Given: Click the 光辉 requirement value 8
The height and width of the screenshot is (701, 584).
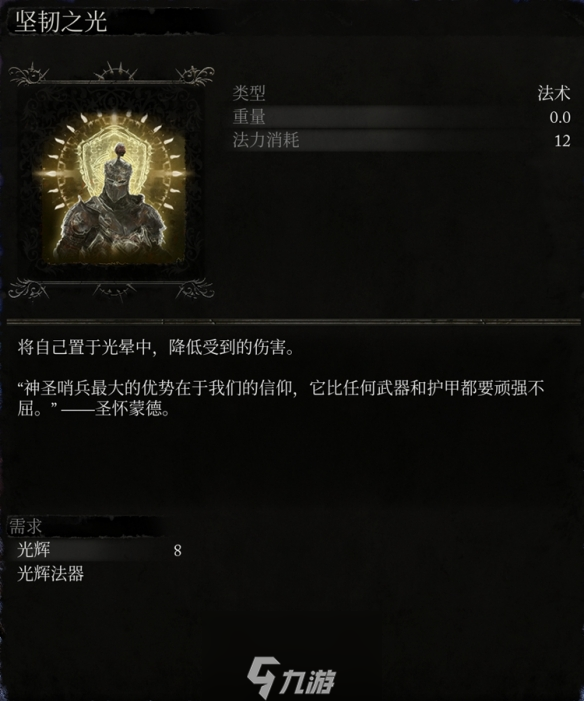Looking at the screenshot, I should point(178,550).
